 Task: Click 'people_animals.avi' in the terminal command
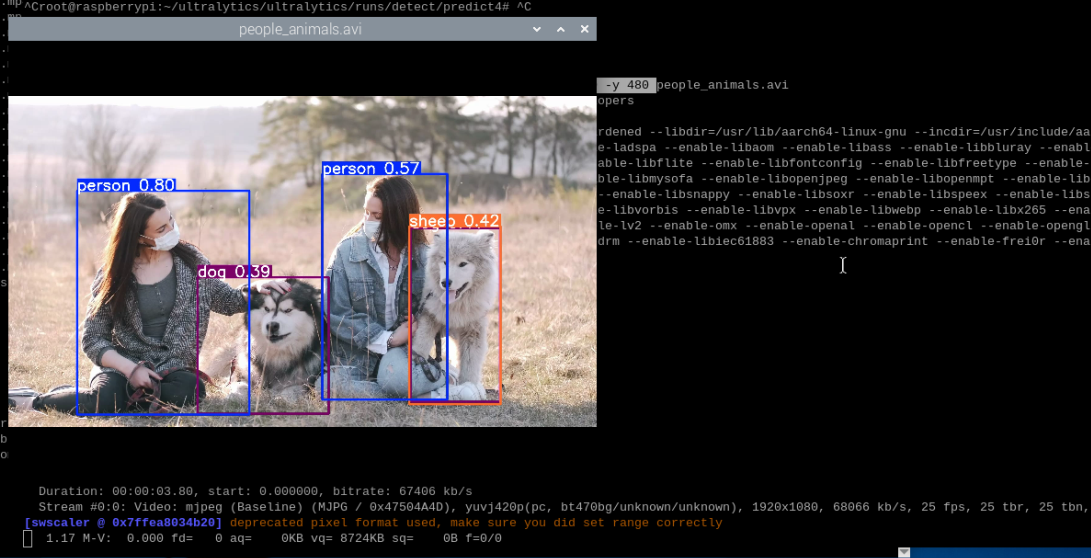(722, 85)
